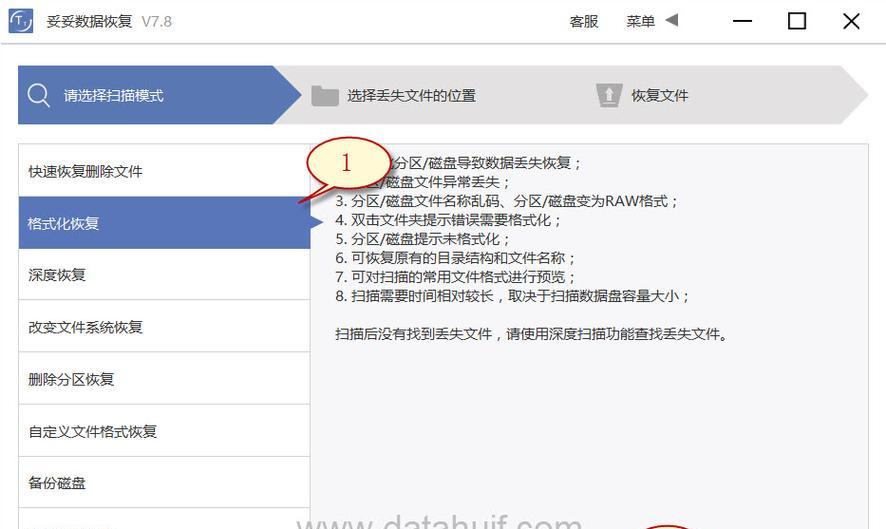Choose 深度恢复 scan mode
The height and width of the screenshot is (529, 886).
pyautogui.click(x=164, y=275)
